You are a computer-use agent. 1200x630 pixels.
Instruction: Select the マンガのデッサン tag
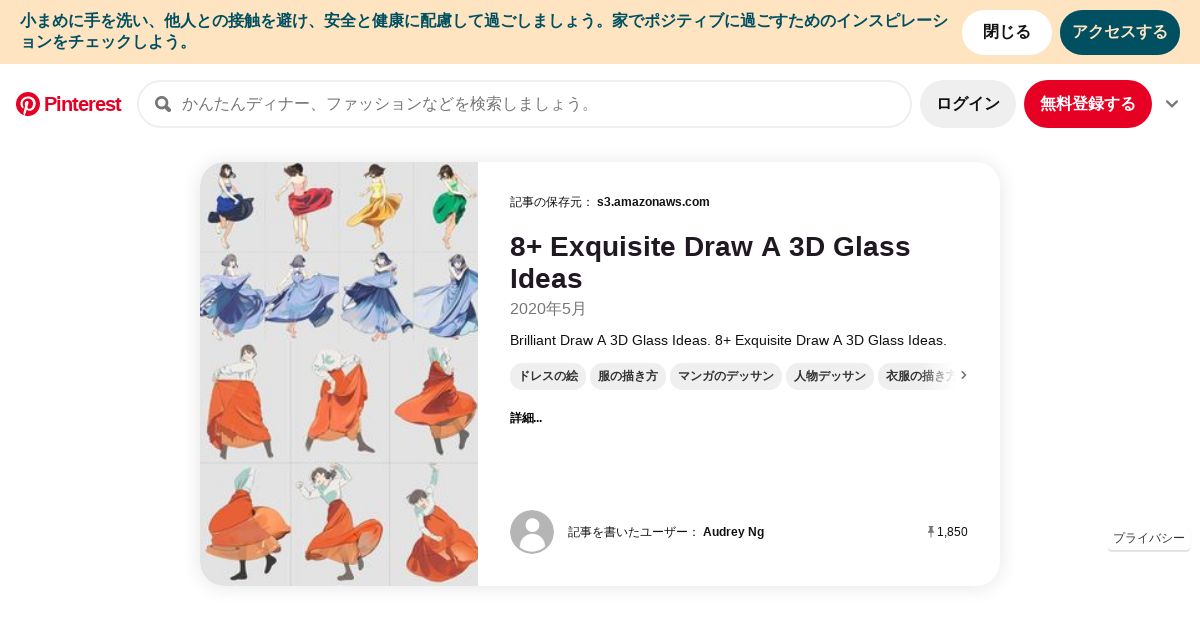coord(726,376)
